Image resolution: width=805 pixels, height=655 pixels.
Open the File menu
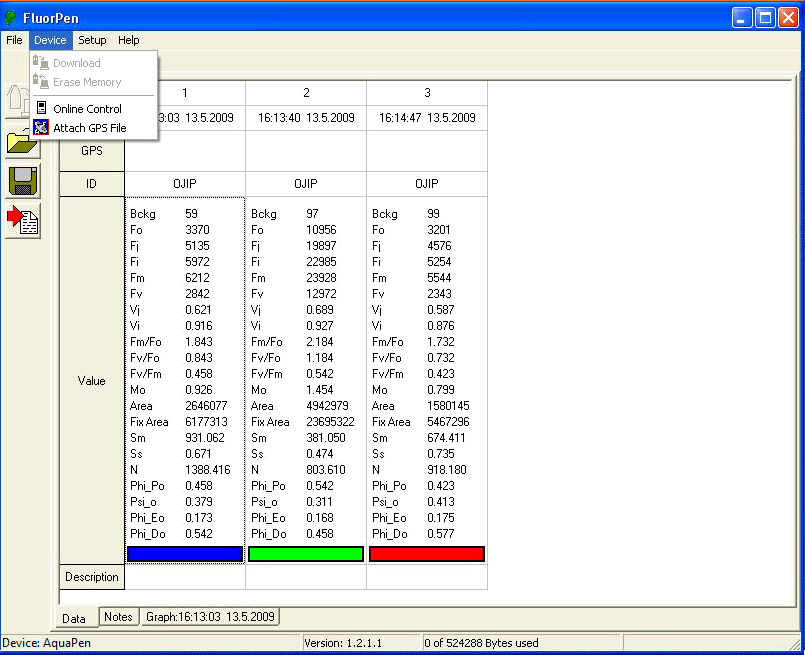[14, 40]
